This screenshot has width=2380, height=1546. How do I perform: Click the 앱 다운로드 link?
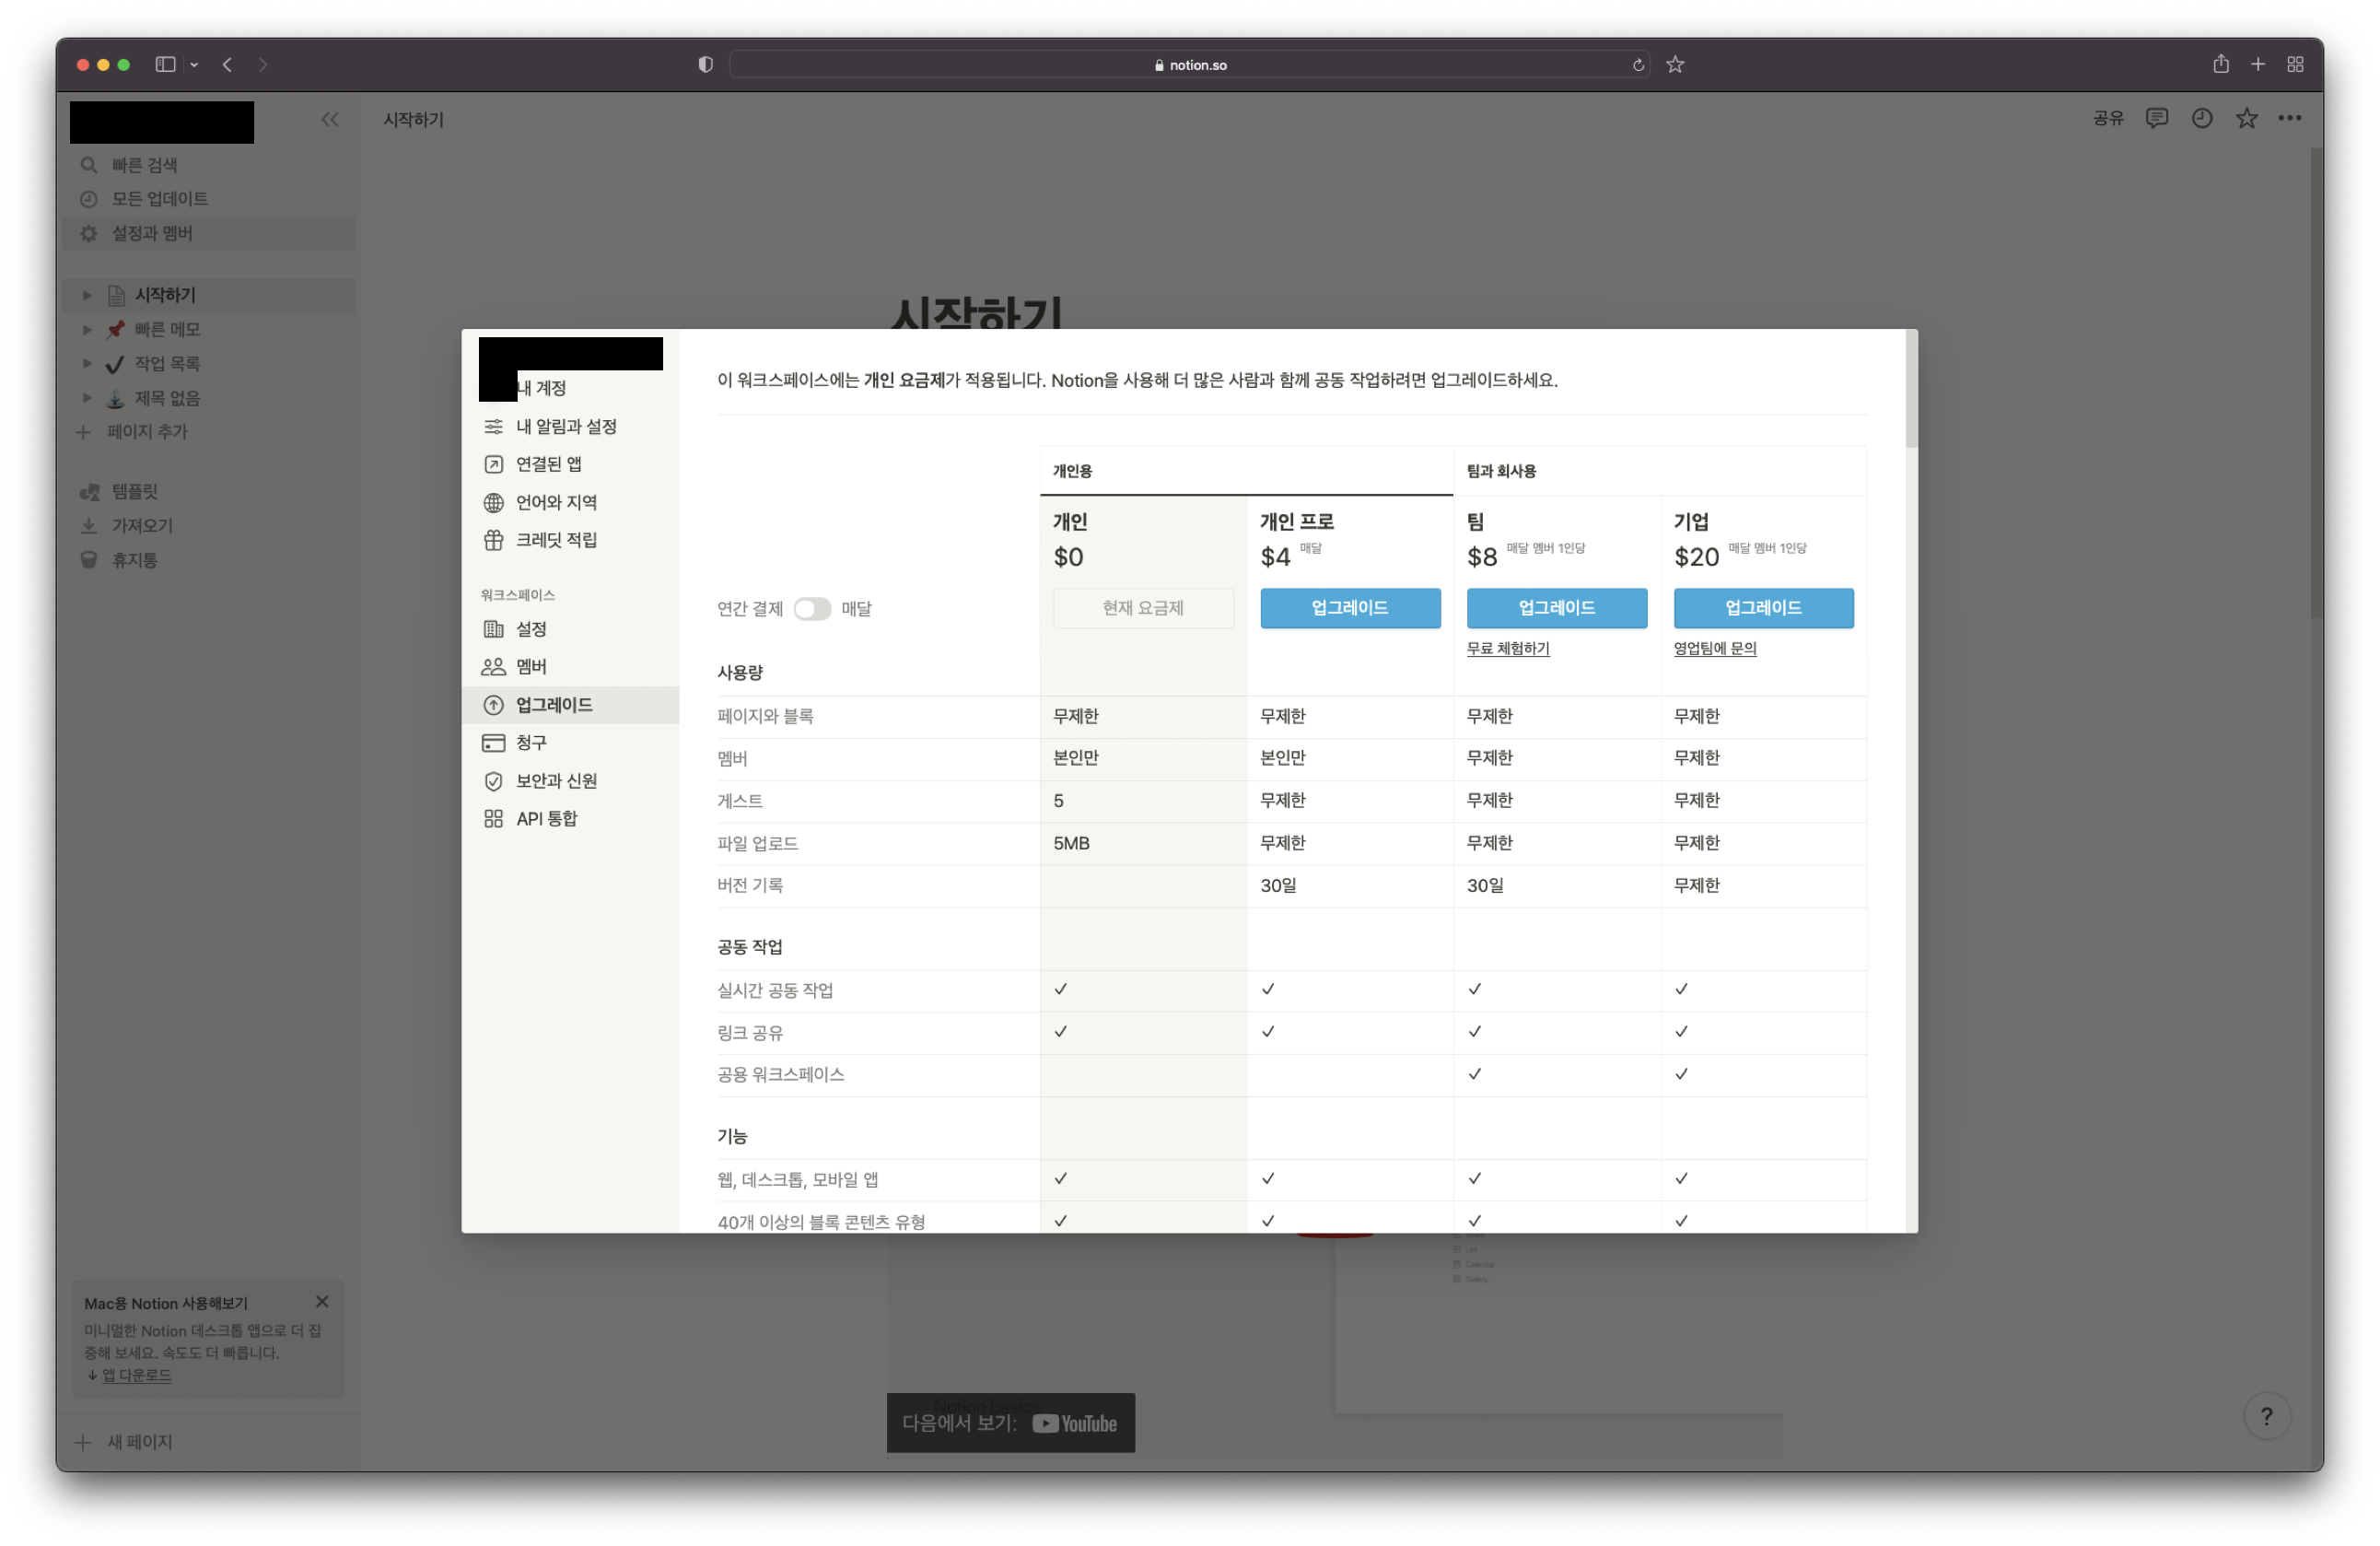click(x=137, y=1375)
